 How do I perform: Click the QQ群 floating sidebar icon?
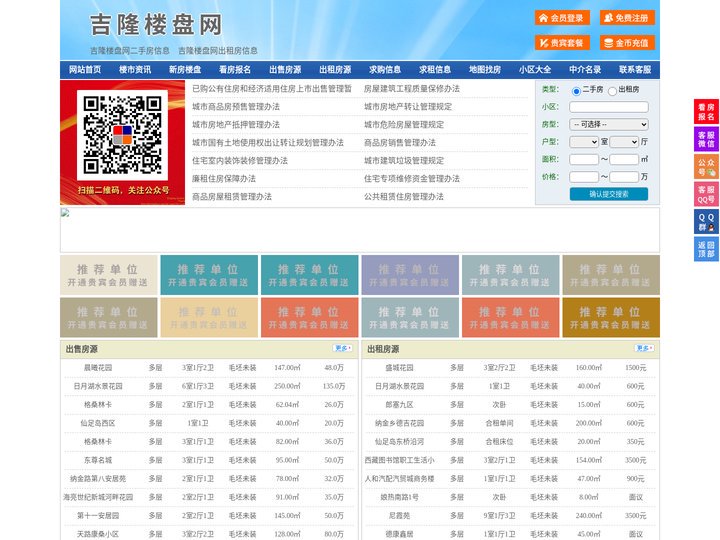point(706,222)
